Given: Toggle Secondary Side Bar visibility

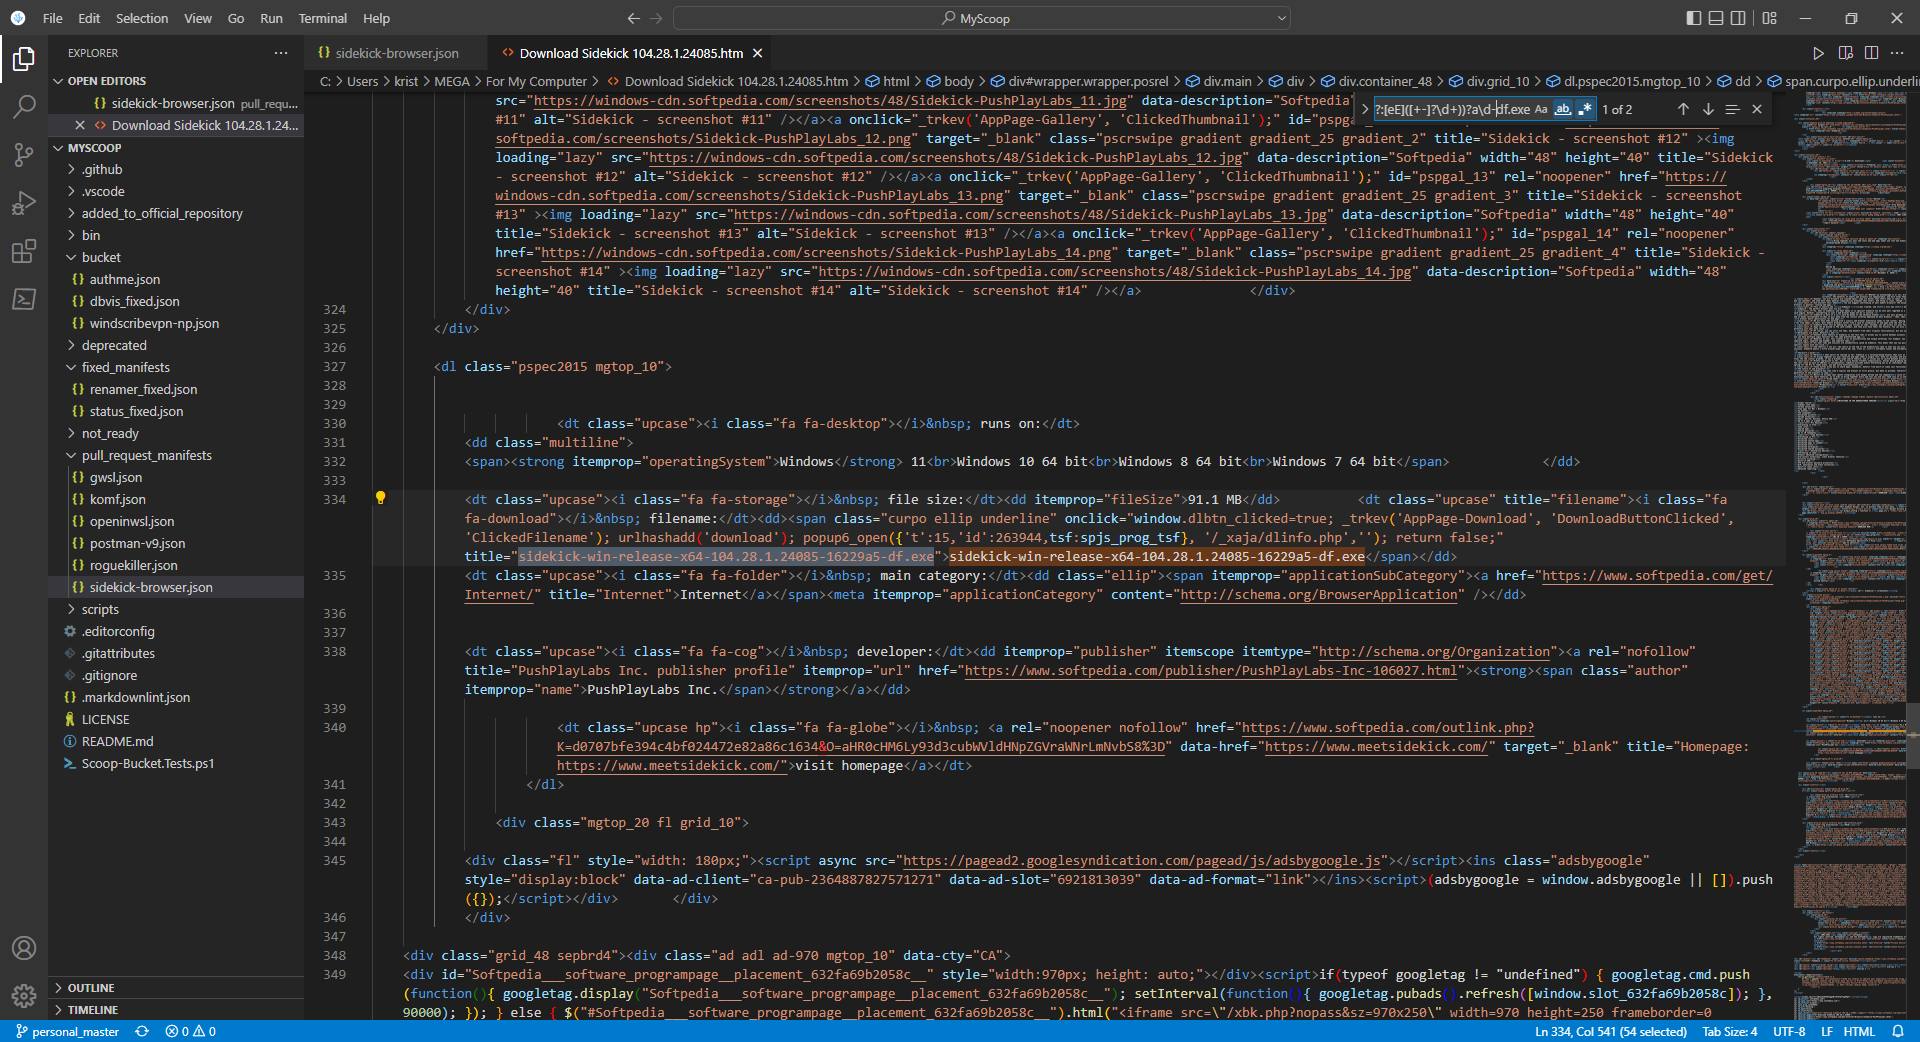Looking at the screenshot, I should point(1738,18).
